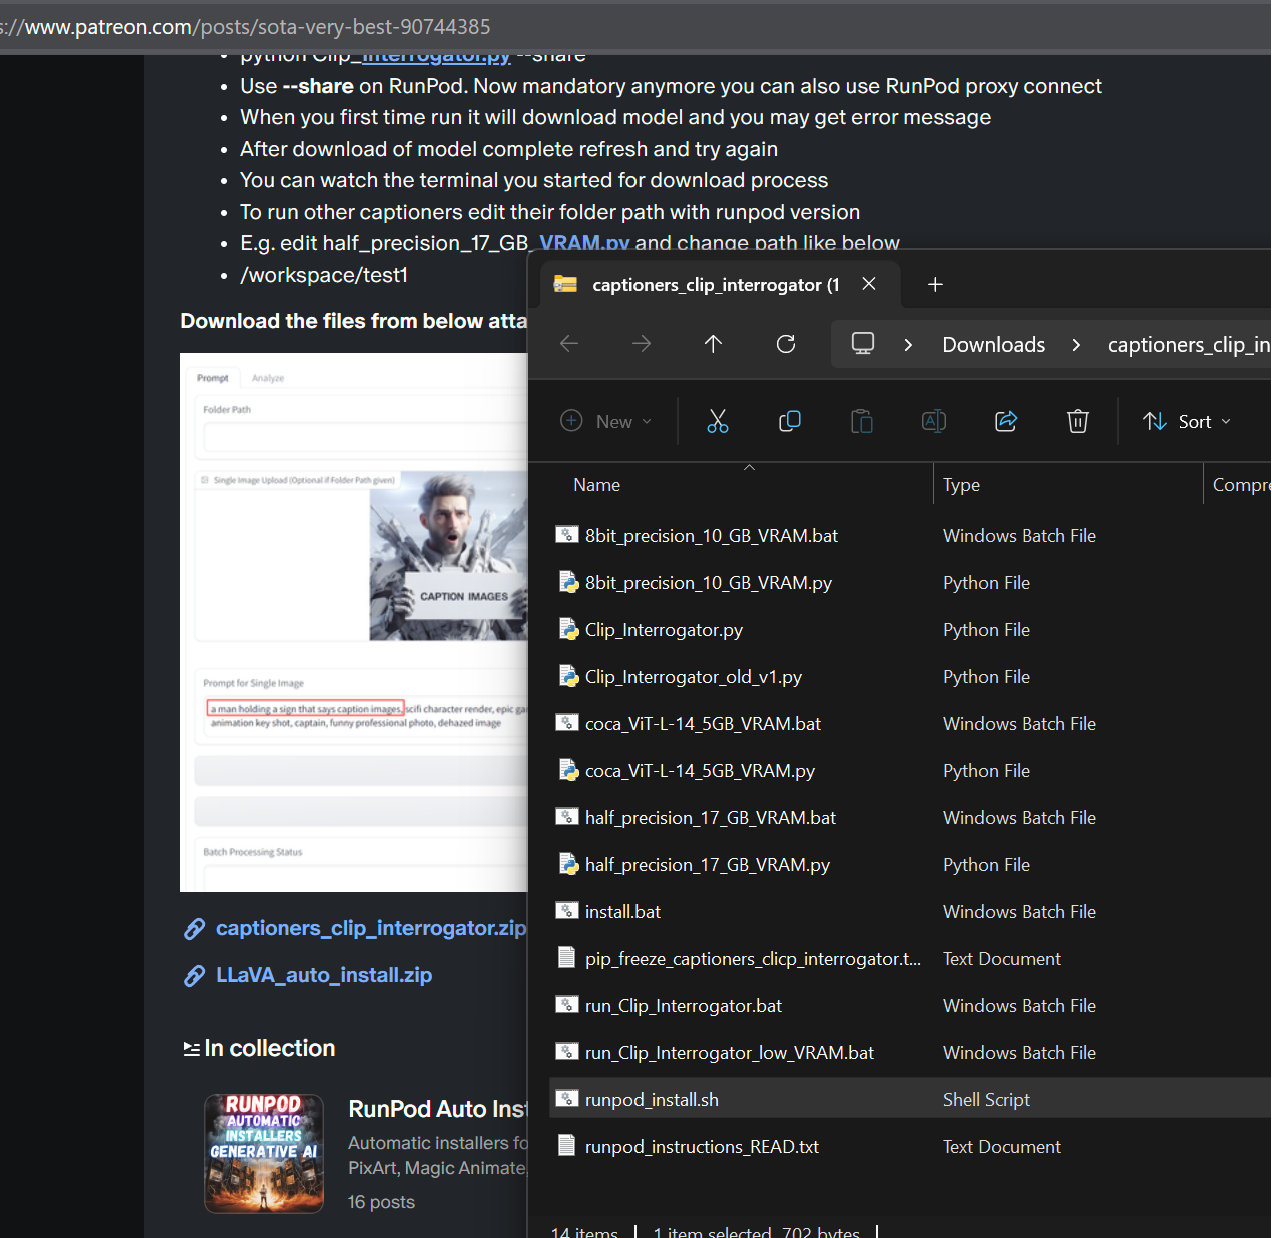Screen dimensions: 1272x1238
Task: Click the browser address bar URL
Action: [x=245, y=27]
